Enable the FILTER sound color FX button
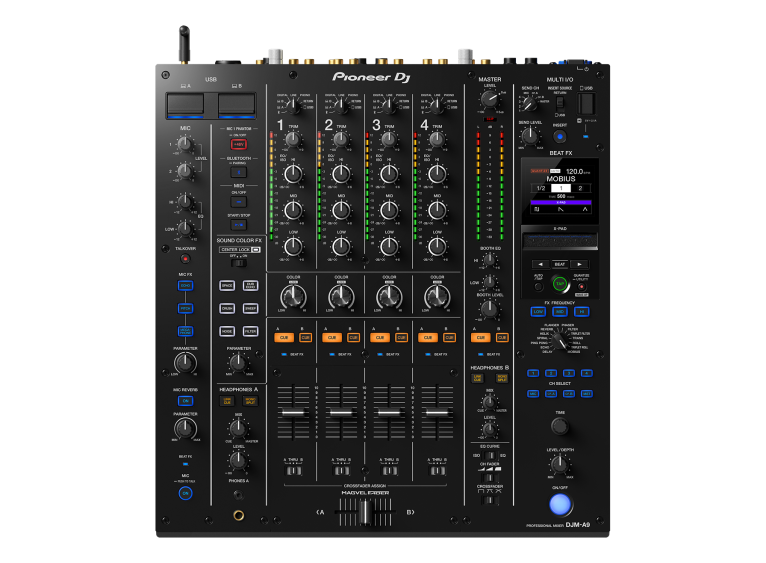766x563 pixels. (250, 331)
